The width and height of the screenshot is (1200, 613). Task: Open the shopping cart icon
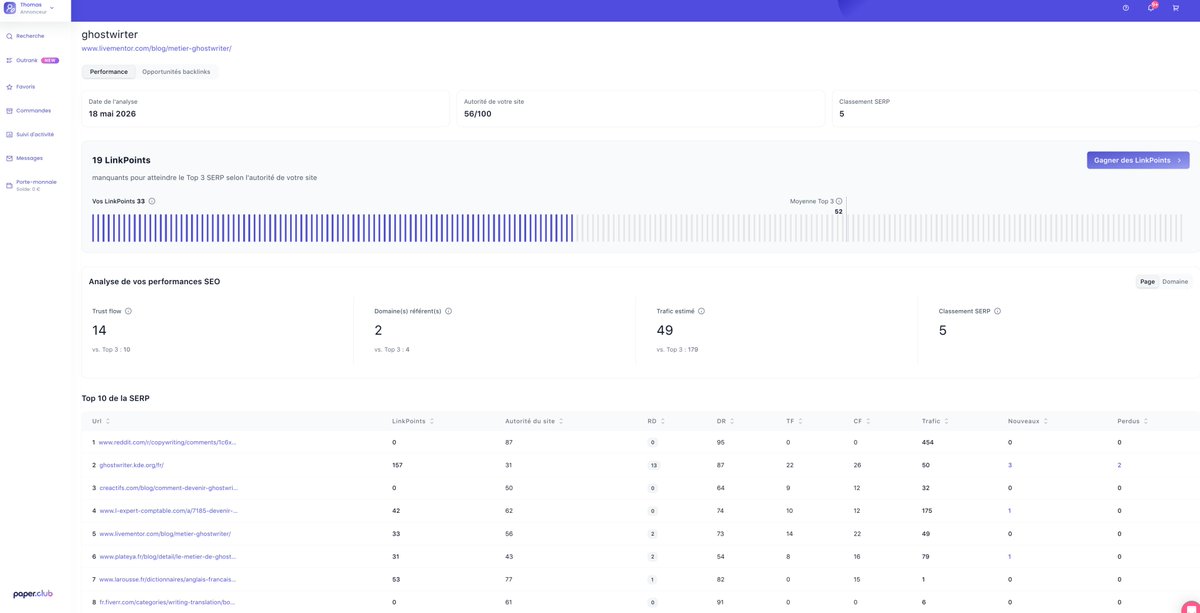click(x=1176, y=8)
